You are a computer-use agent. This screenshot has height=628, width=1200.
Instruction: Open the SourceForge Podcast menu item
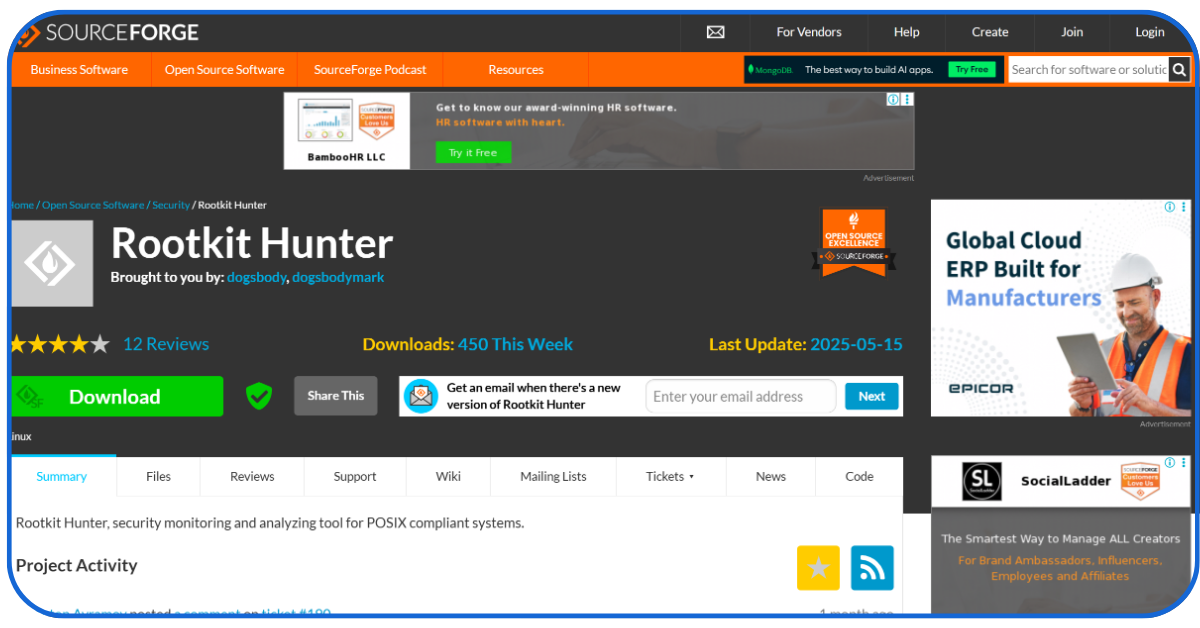tap(370, 70)
